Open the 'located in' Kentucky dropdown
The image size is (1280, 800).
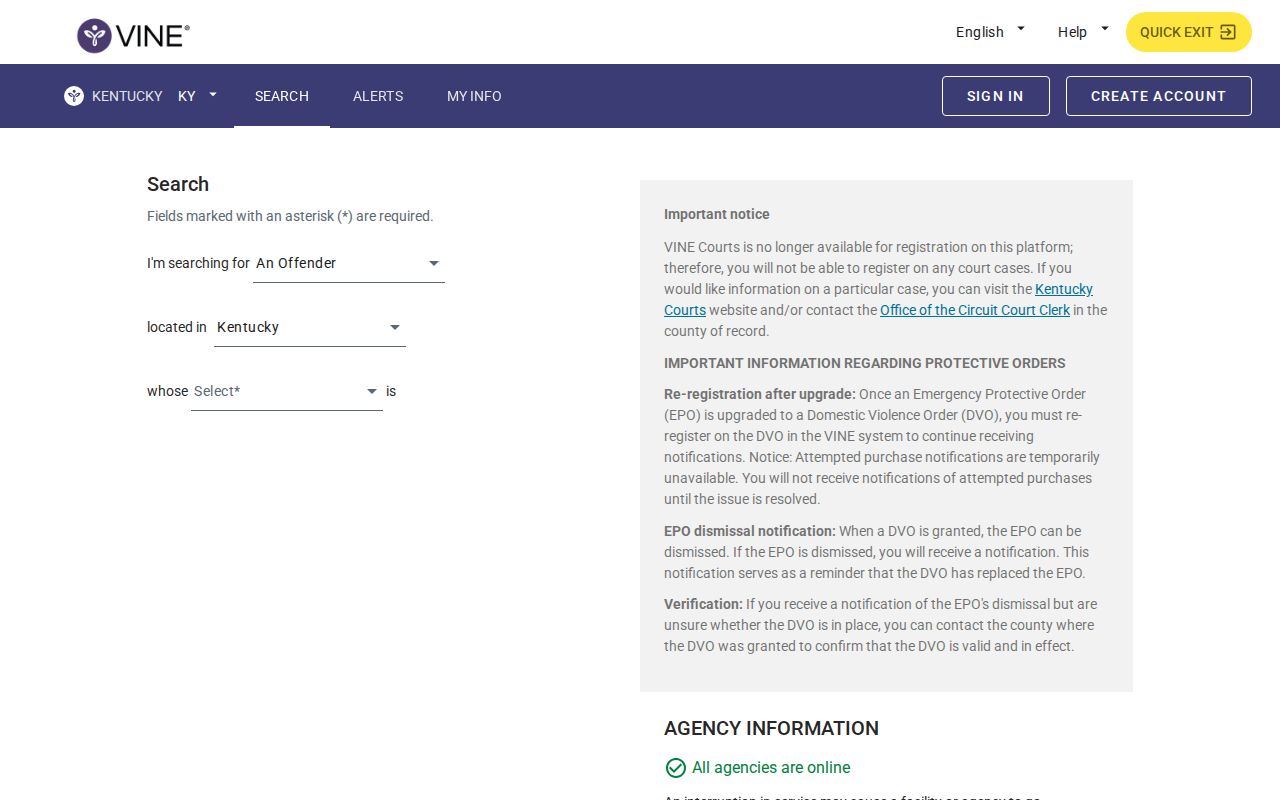coord(310,328)
